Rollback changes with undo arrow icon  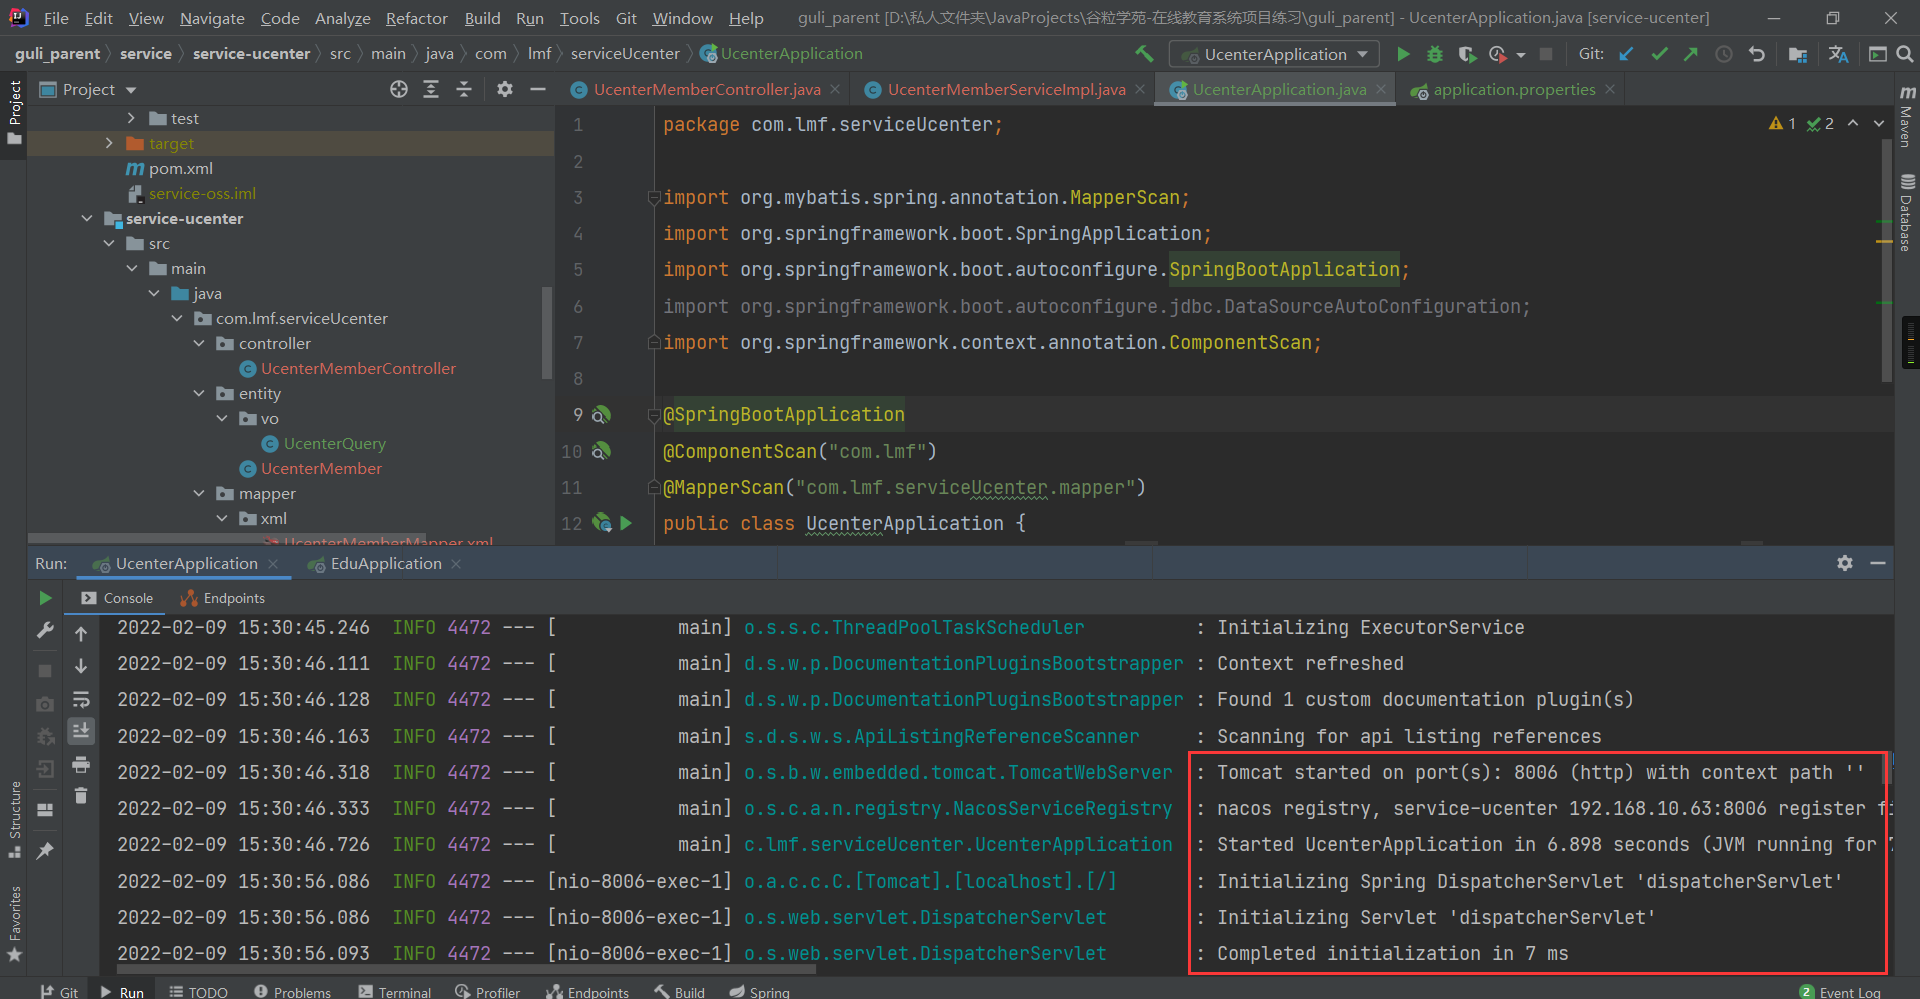(1757, 54)
